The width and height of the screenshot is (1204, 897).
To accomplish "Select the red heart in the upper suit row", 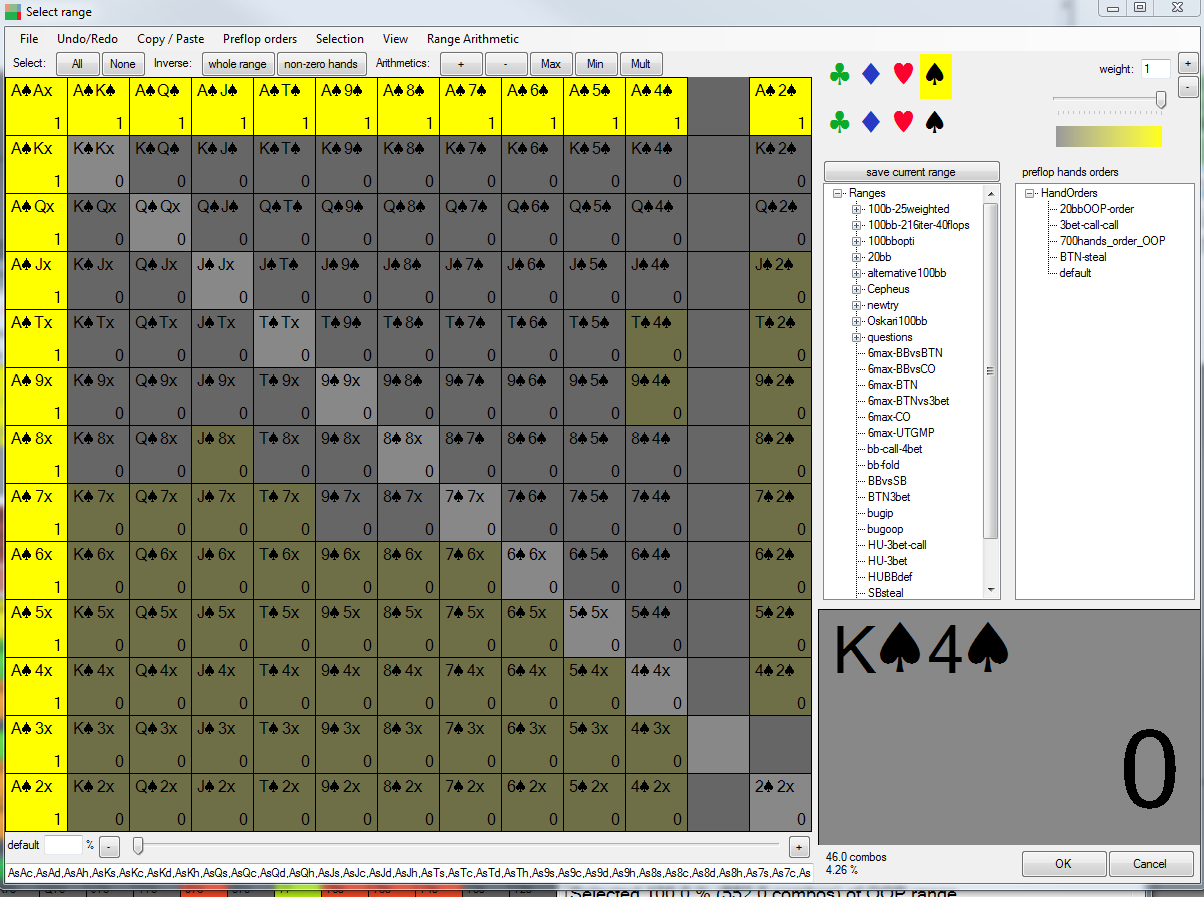I will 903,74.
